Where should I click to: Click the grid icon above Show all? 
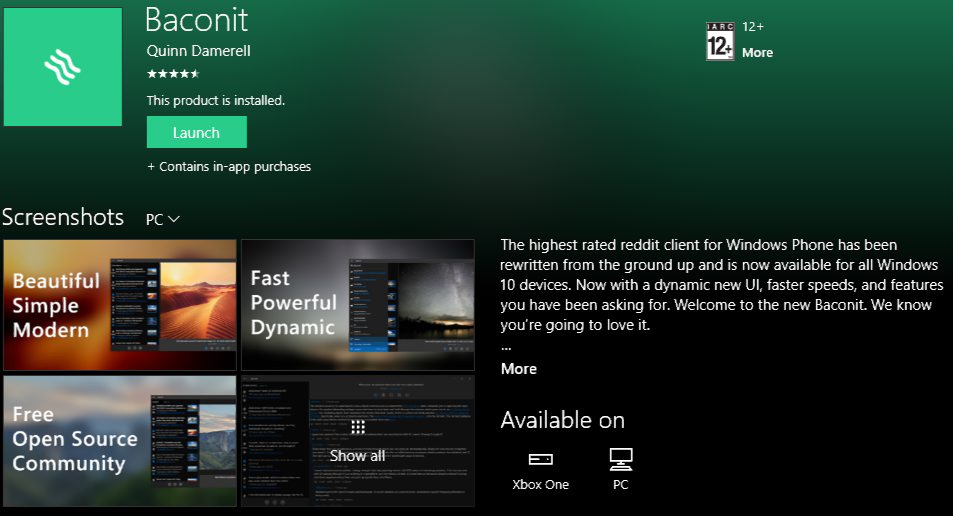coord(358,427)
